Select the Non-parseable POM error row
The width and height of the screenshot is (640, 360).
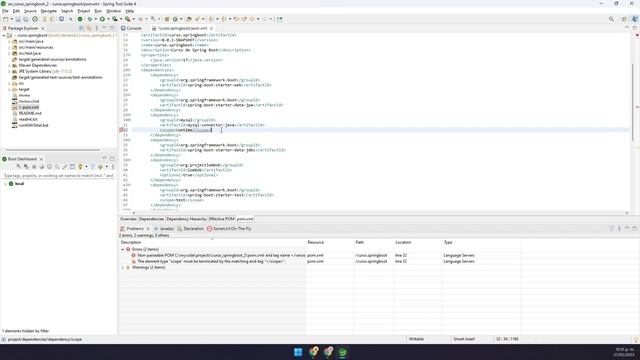[319, 256]
